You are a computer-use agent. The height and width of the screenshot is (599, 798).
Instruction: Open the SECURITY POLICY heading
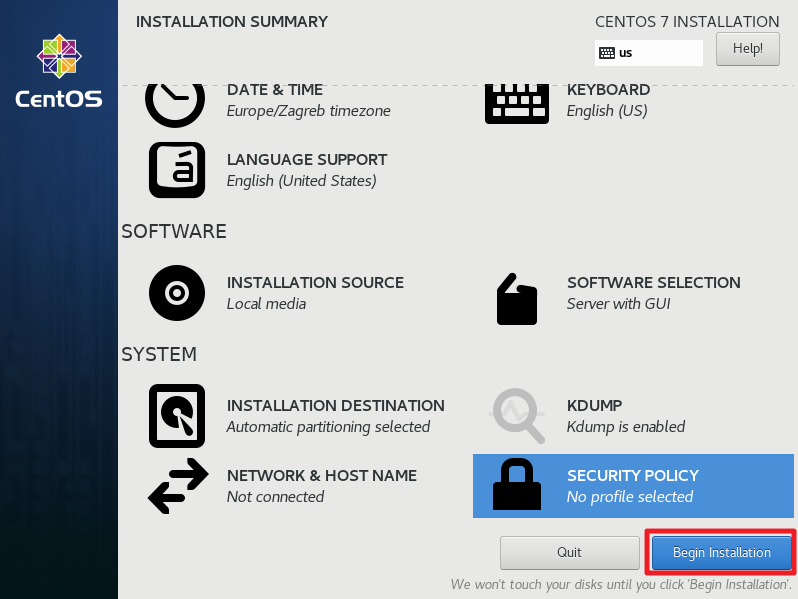point(633,476)
